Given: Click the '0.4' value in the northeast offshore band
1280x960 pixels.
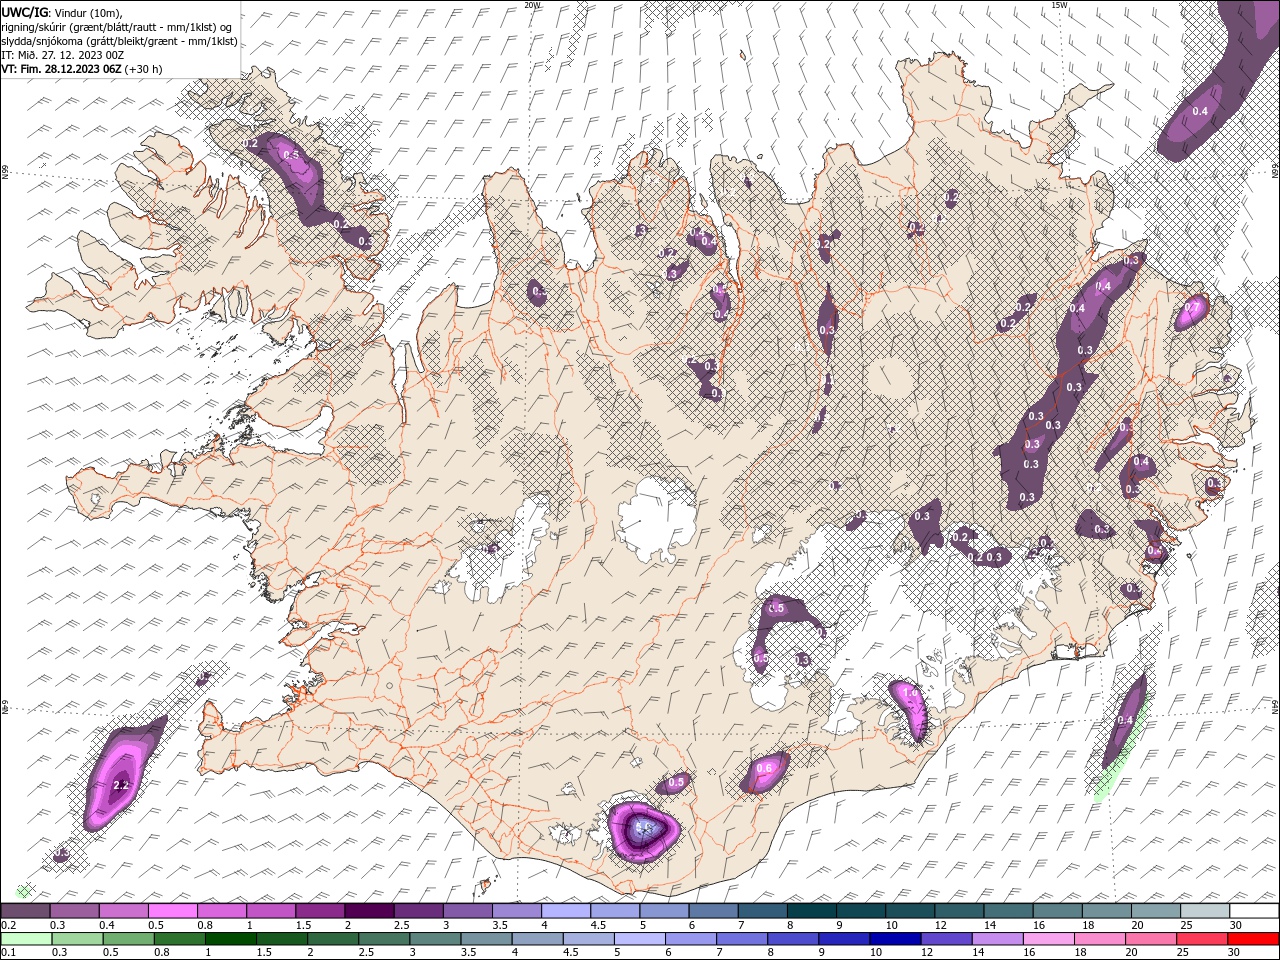Looking at the screenshot, I should (1201, 111).
